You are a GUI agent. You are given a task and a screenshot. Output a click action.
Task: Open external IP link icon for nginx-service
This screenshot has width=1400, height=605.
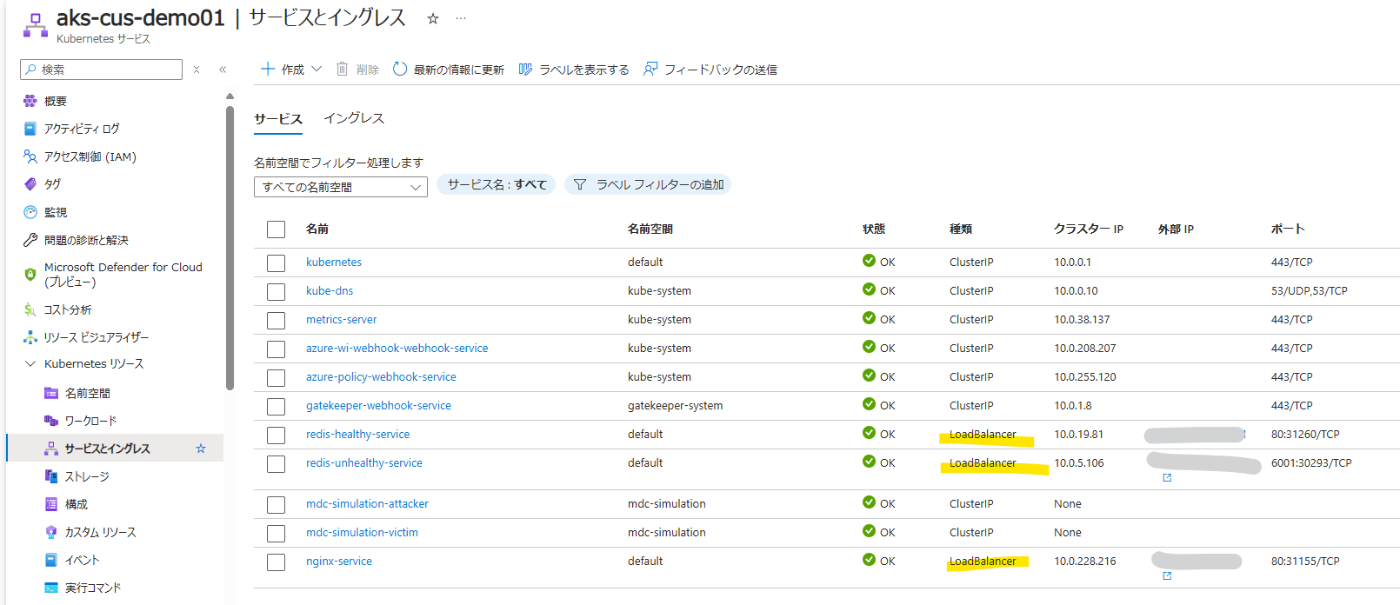[1166, 576]
